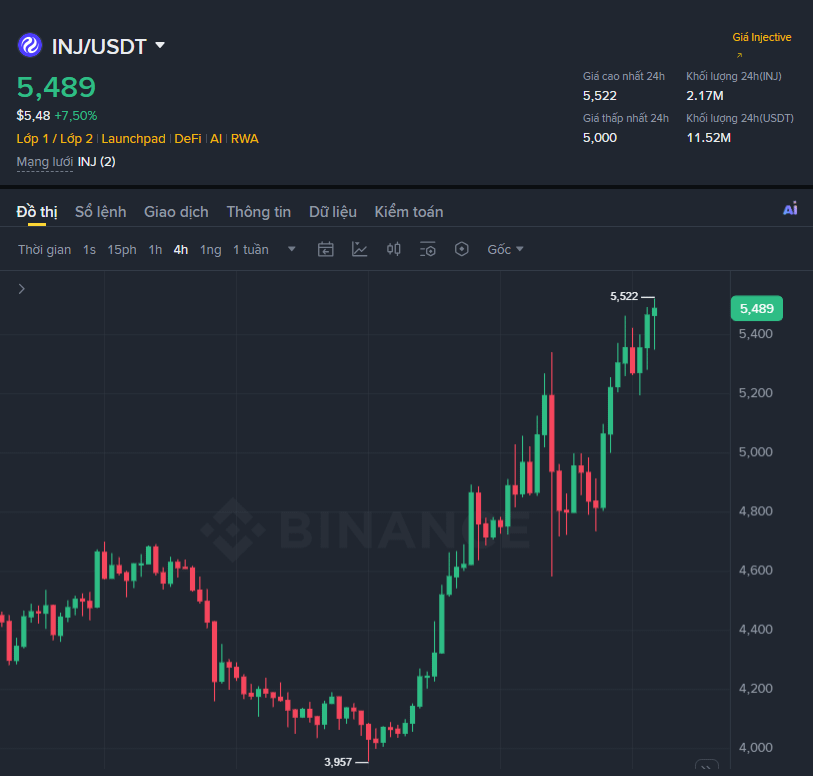Click the 3,957 low price marker
This screenshot has width=813, height=776.
(x=338, y=762)
